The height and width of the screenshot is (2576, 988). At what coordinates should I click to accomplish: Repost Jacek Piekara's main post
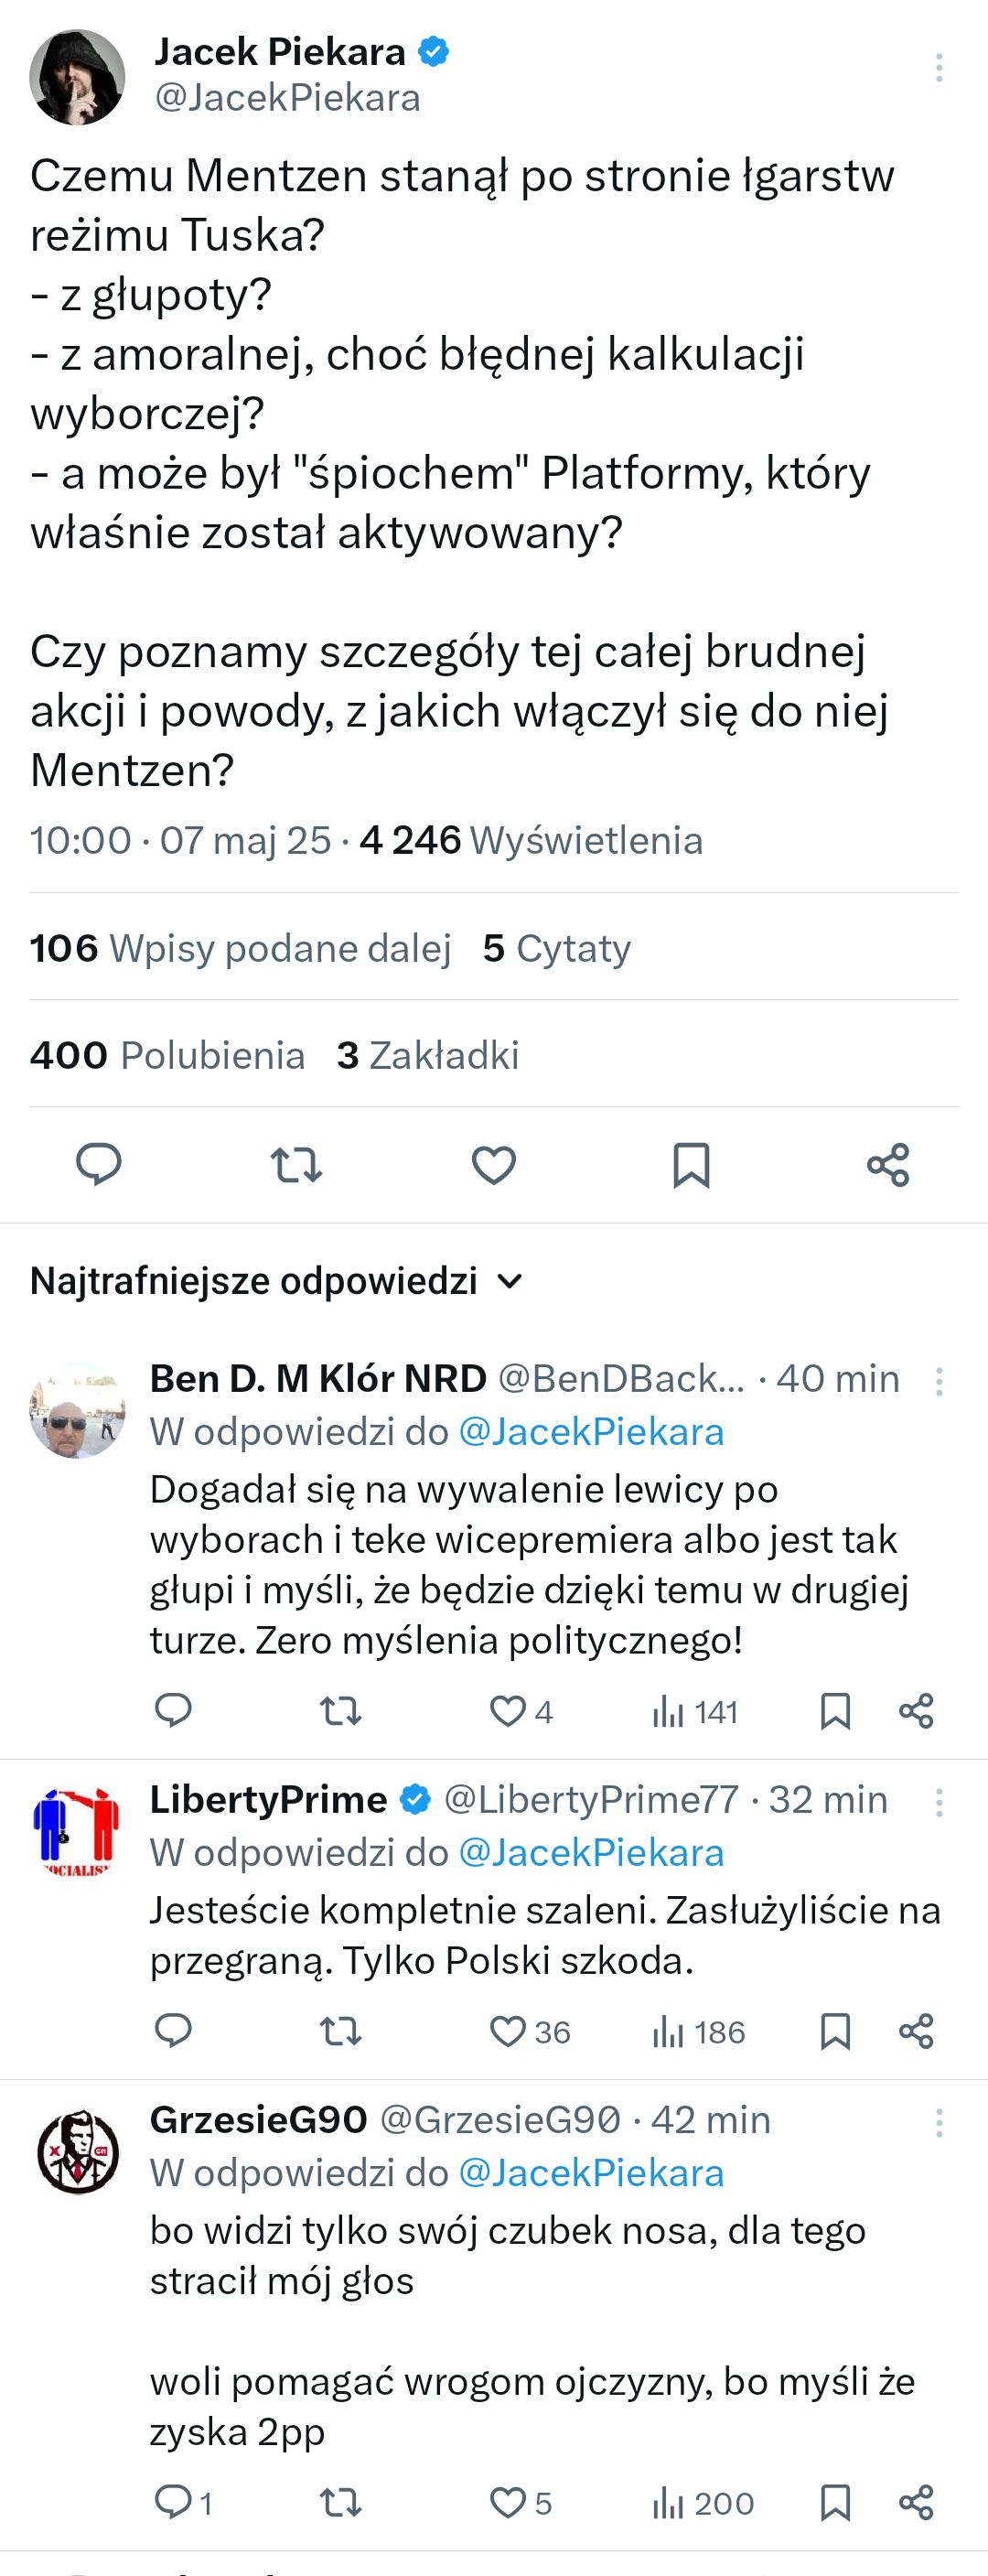click(296, 1164)
